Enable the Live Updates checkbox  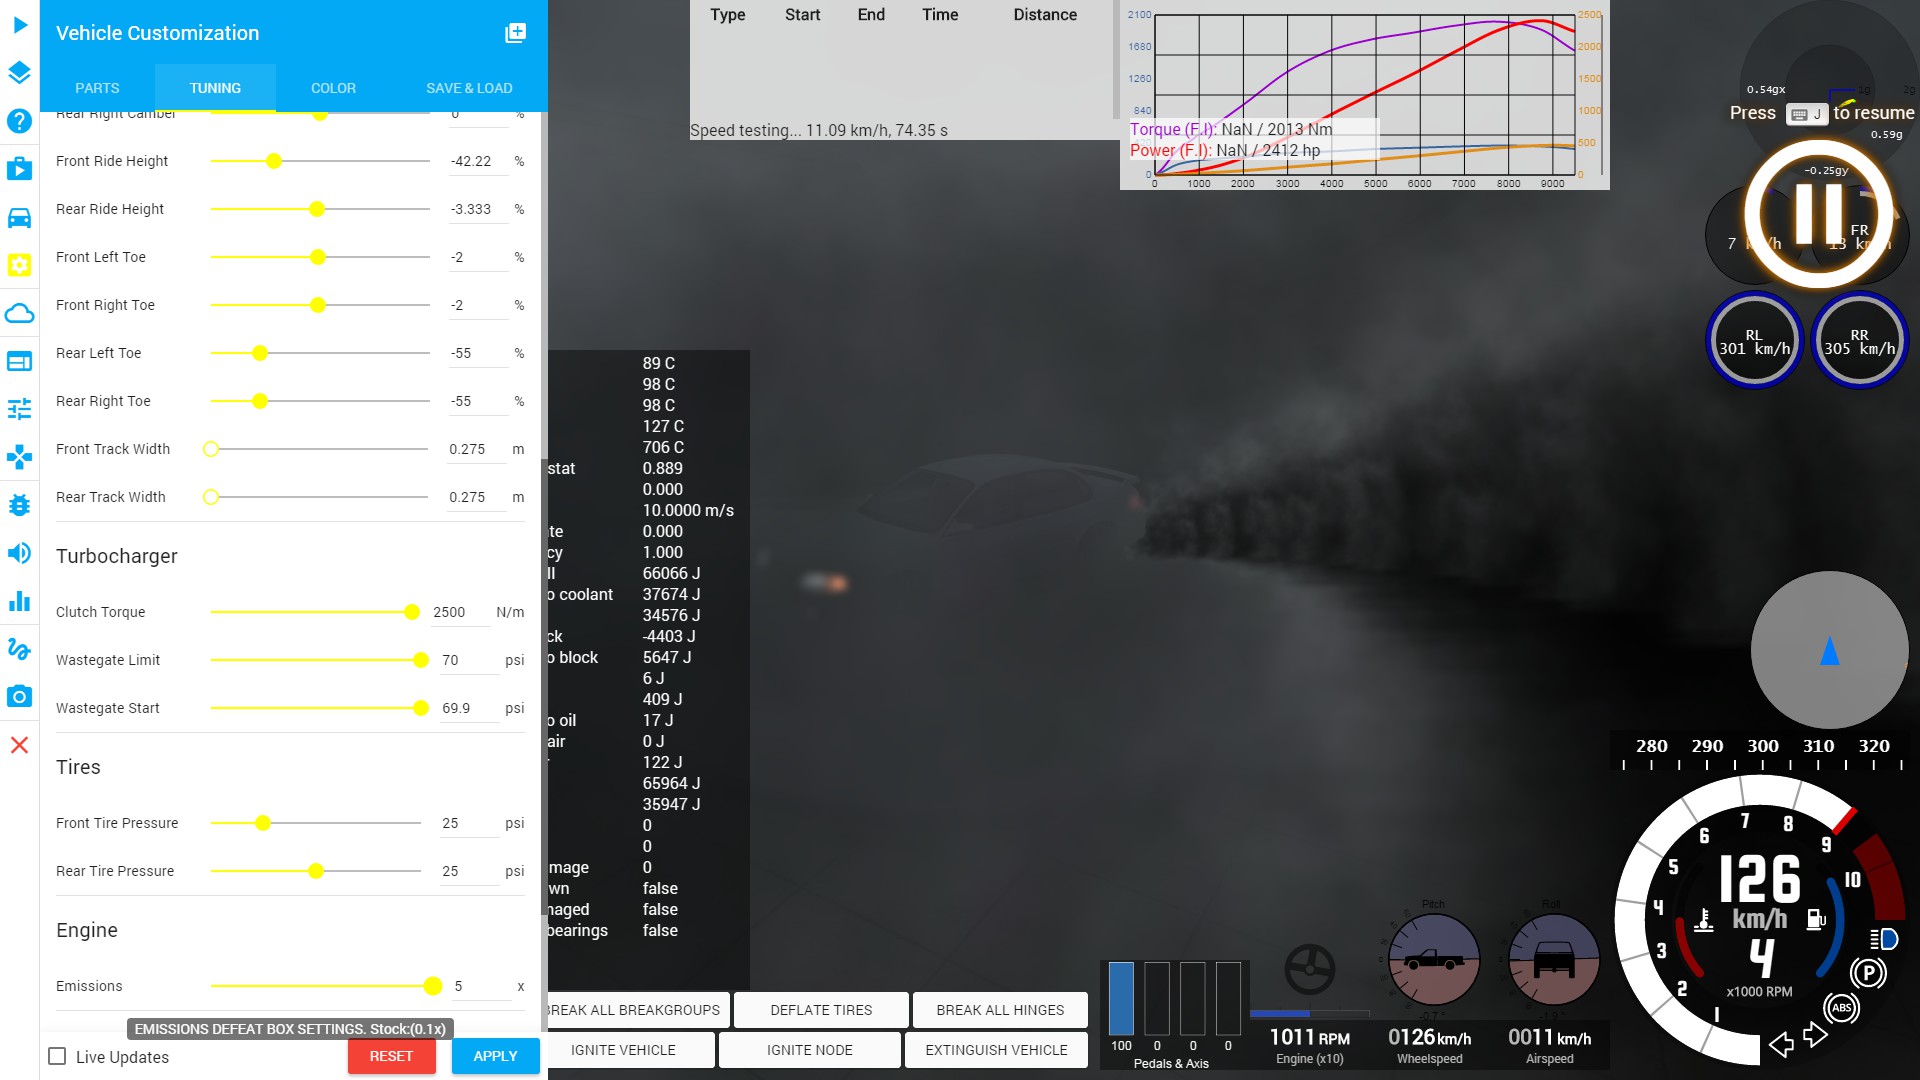point(58,1057)
